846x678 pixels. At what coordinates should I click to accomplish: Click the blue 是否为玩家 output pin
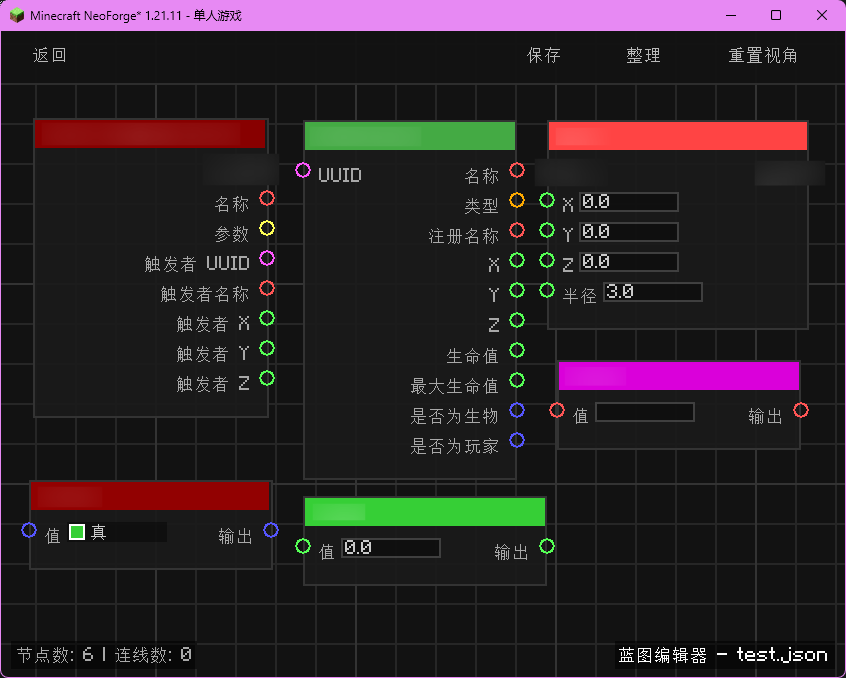pyautogui.click(x=517, y=440)
